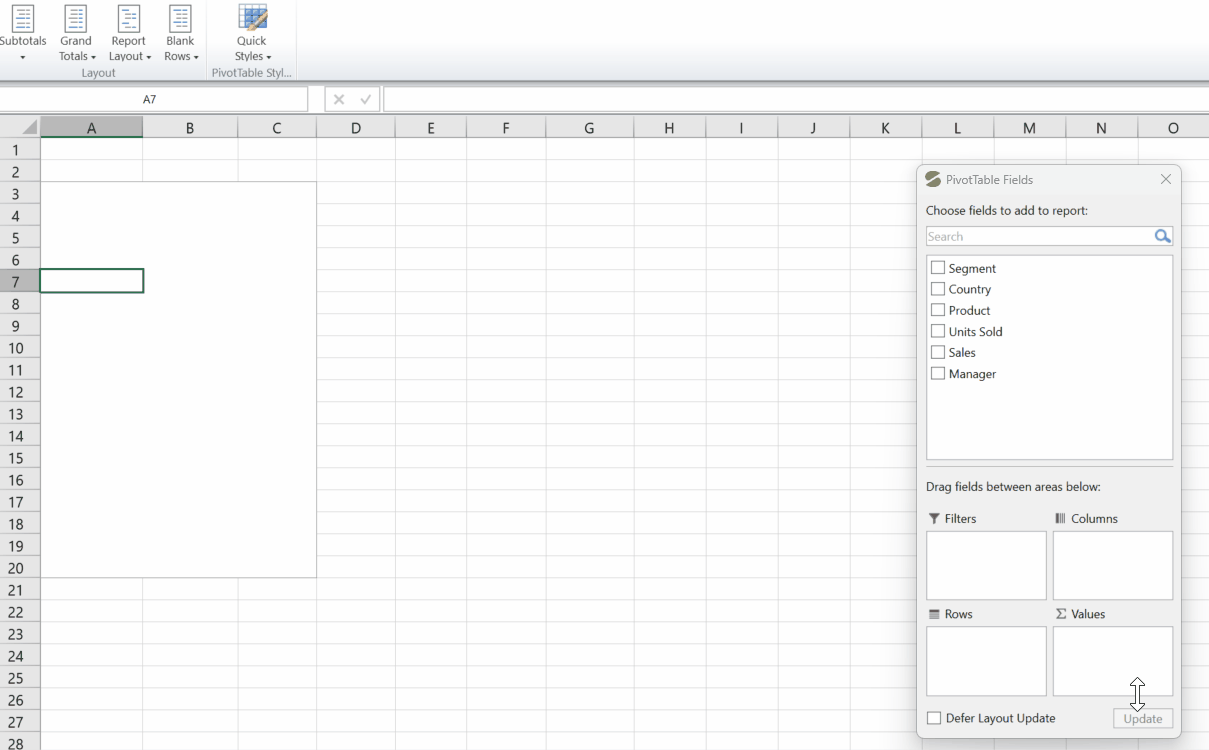The image size is (1209, 750).
Task: Click the search magnifier in PivotTable Fields
Action: (x=1162, y=236)
